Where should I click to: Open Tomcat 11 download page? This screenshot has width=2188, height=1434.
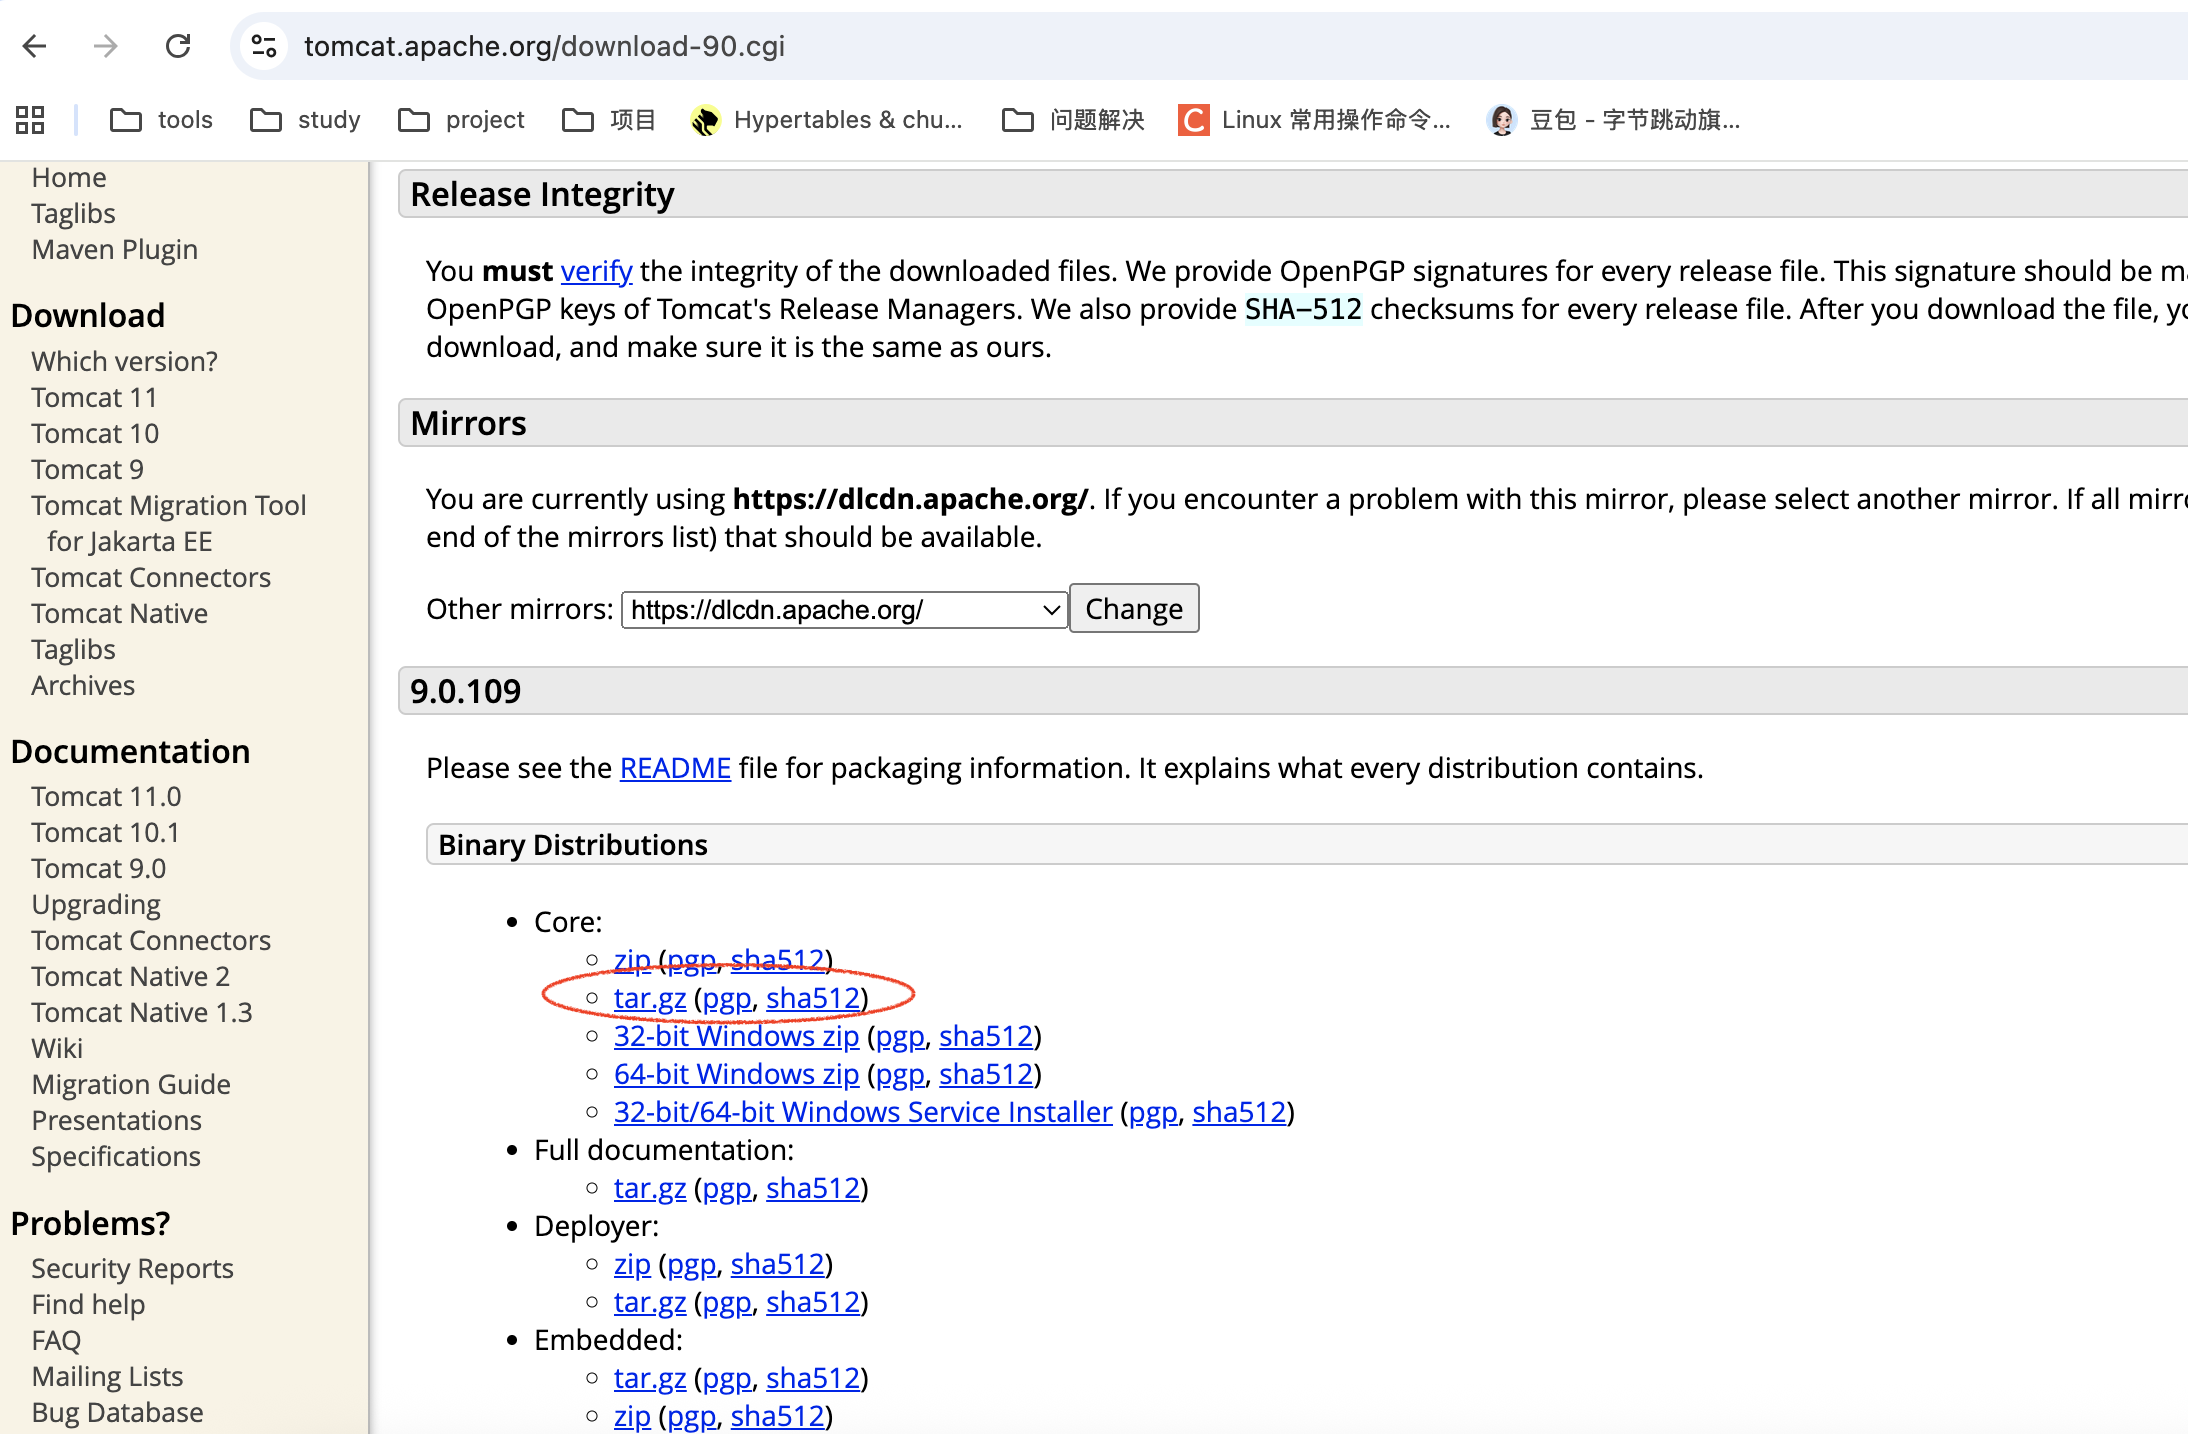pos(94,397)
